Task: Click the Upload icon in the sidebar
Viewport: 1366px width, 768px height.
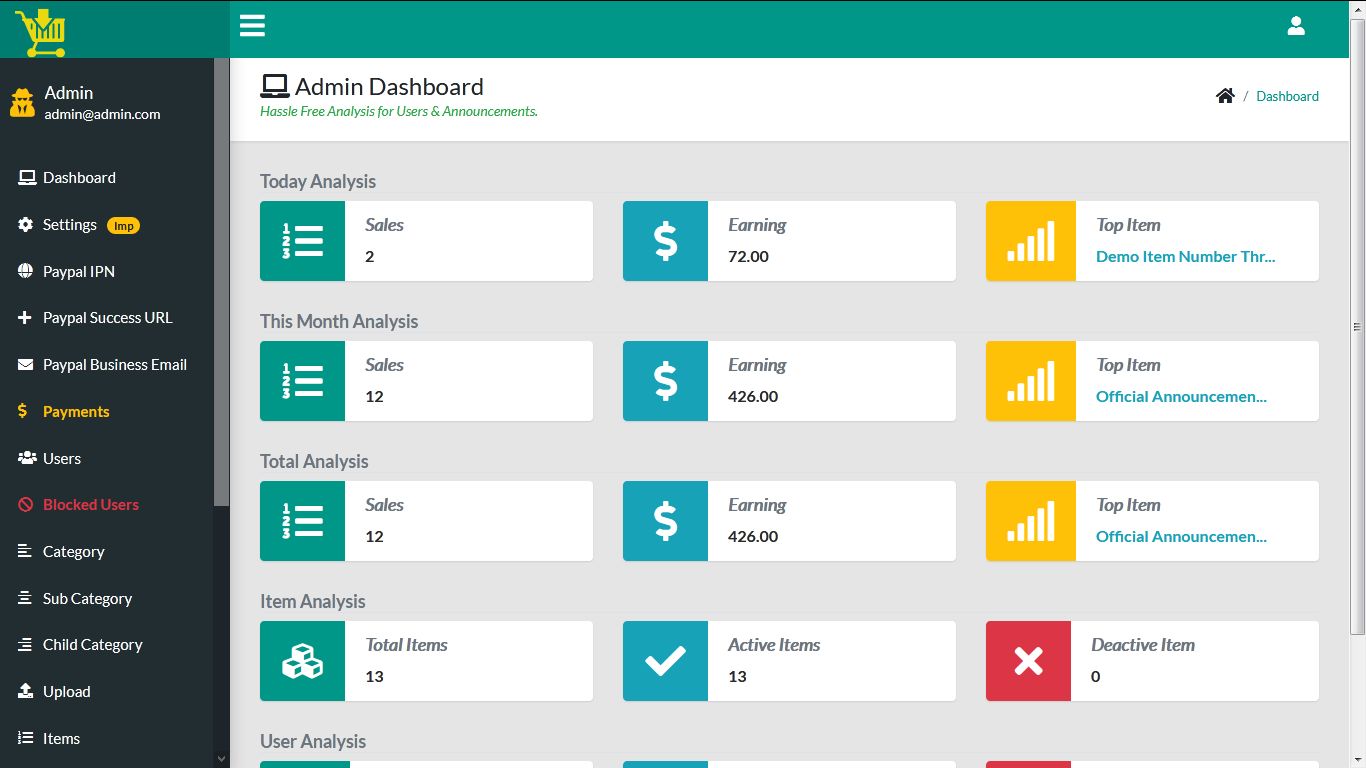Action: [x=24, y=691]
